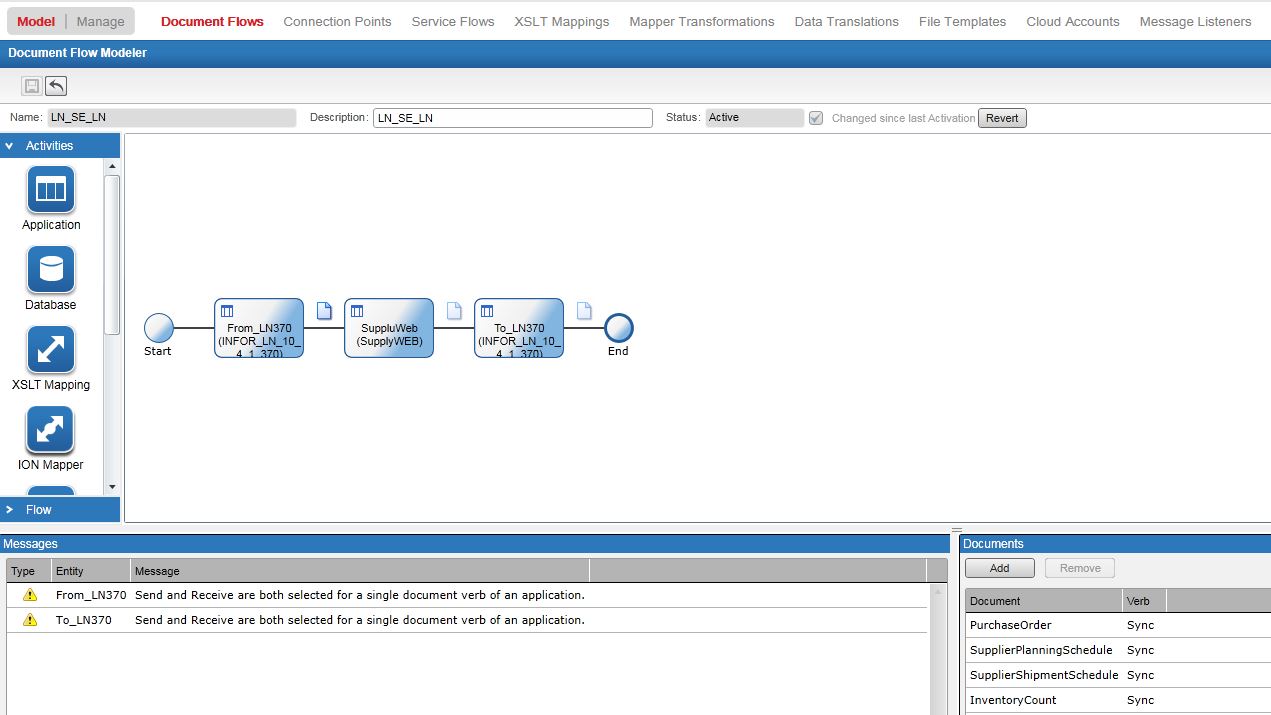
Task: Open the Status dropdown showing Active
Action: point(754,117)
